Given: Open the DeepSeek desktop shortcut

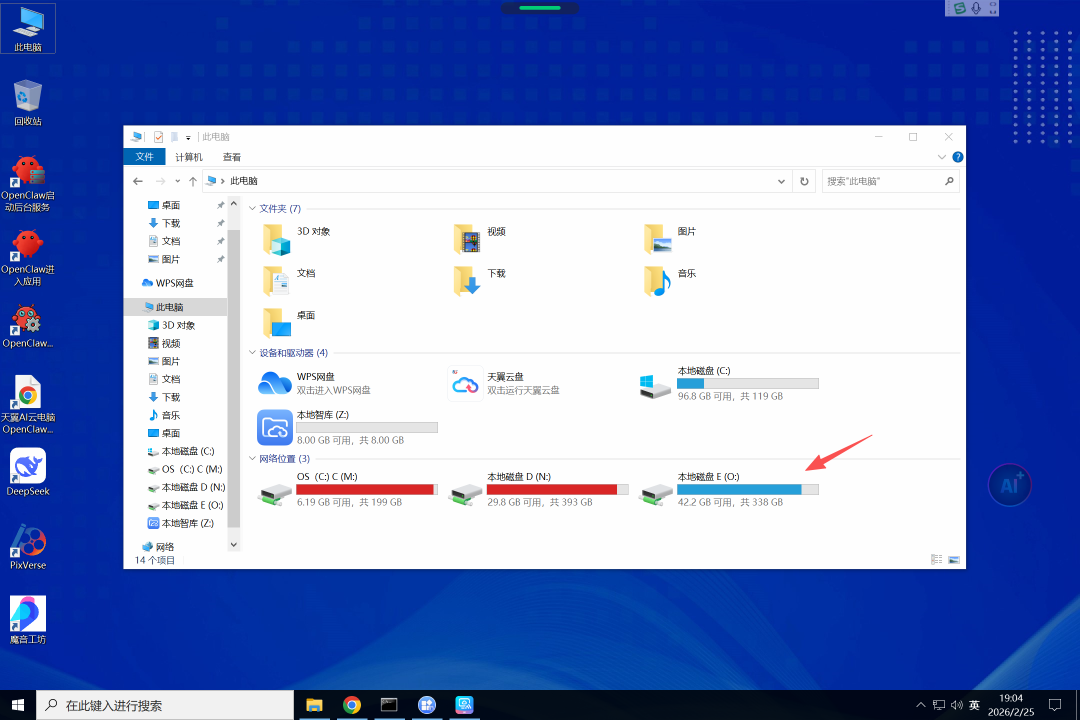Looking at the screenshot, I should coord(28,466).
